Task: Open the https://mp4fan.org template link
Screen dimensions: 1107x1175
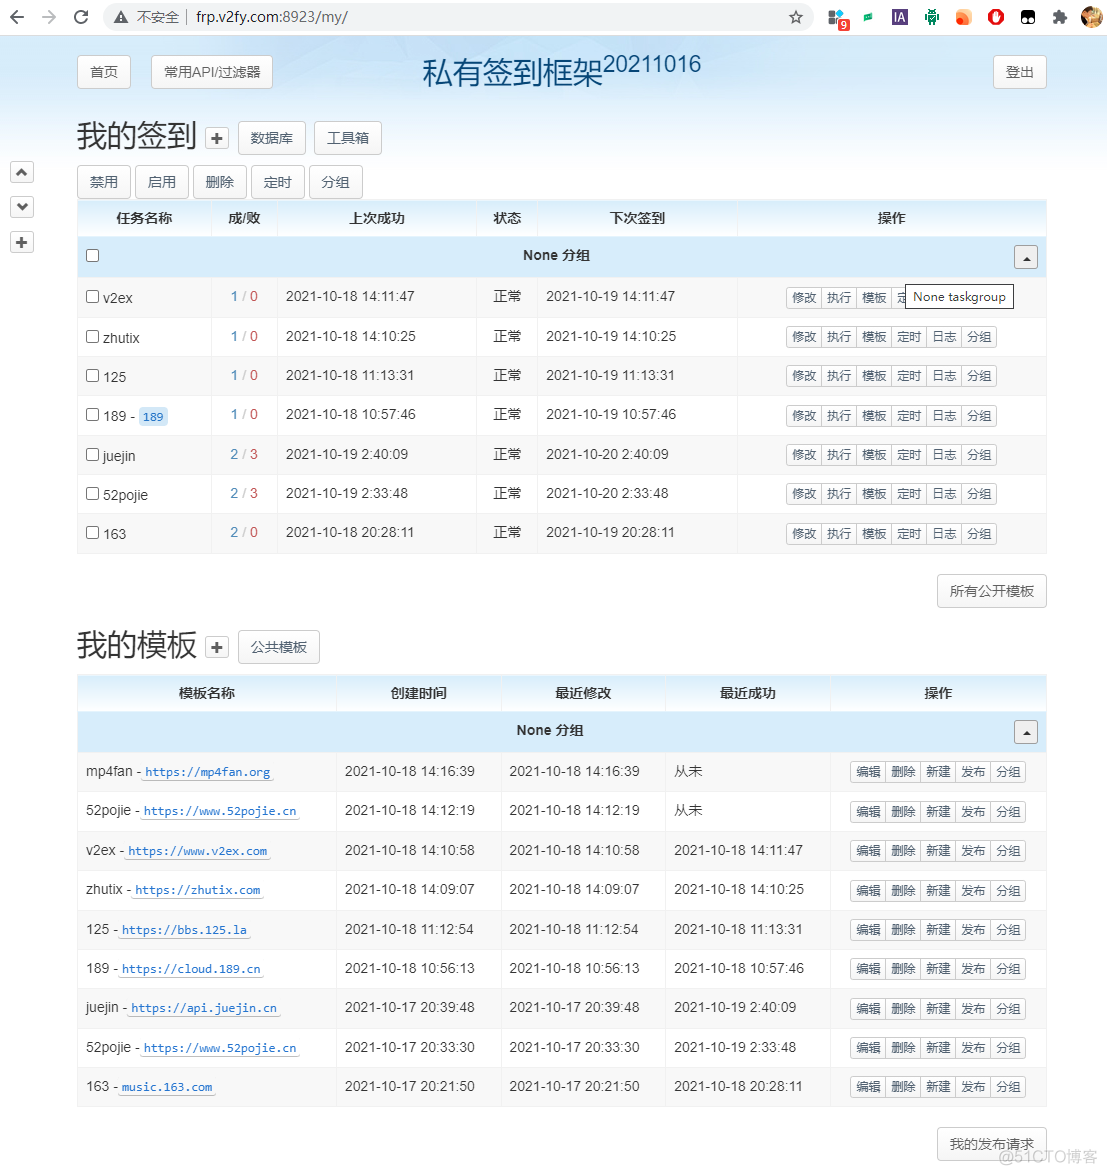Action: 208,772
